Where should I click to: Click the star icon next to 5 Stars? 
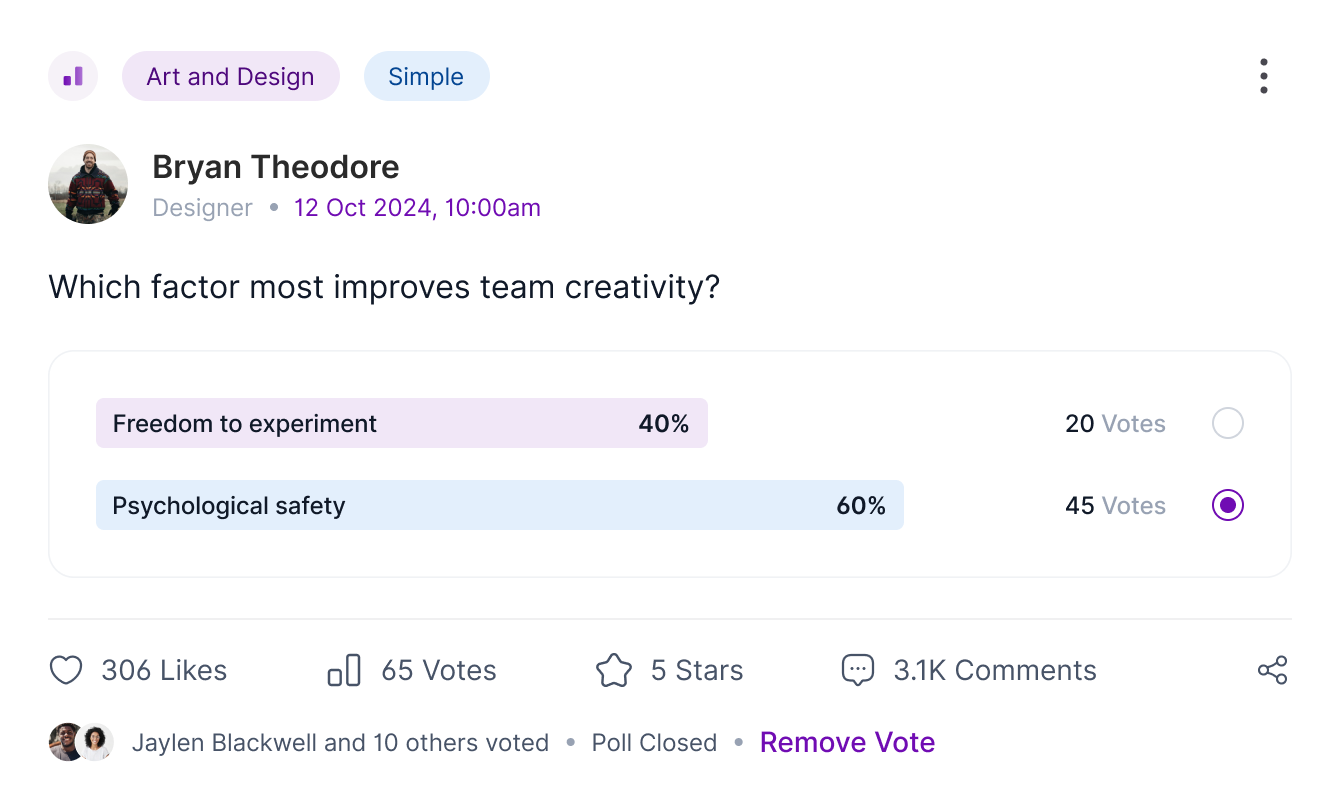(x=614, y=670)
